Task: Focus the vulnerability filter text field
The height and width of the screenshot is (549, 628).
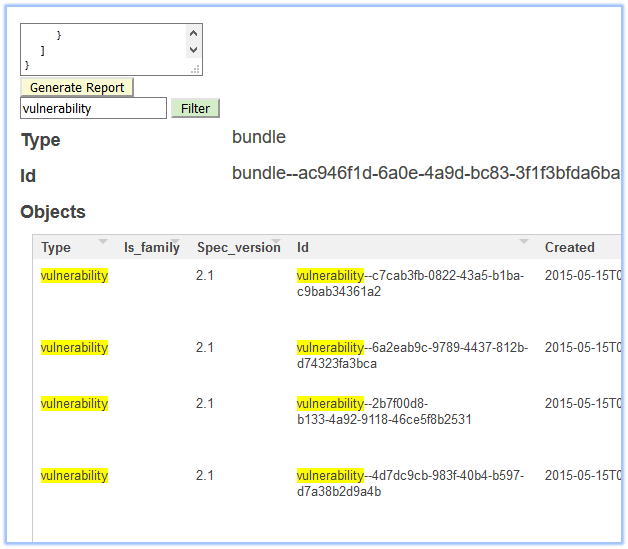Action: tap(93, 108)
